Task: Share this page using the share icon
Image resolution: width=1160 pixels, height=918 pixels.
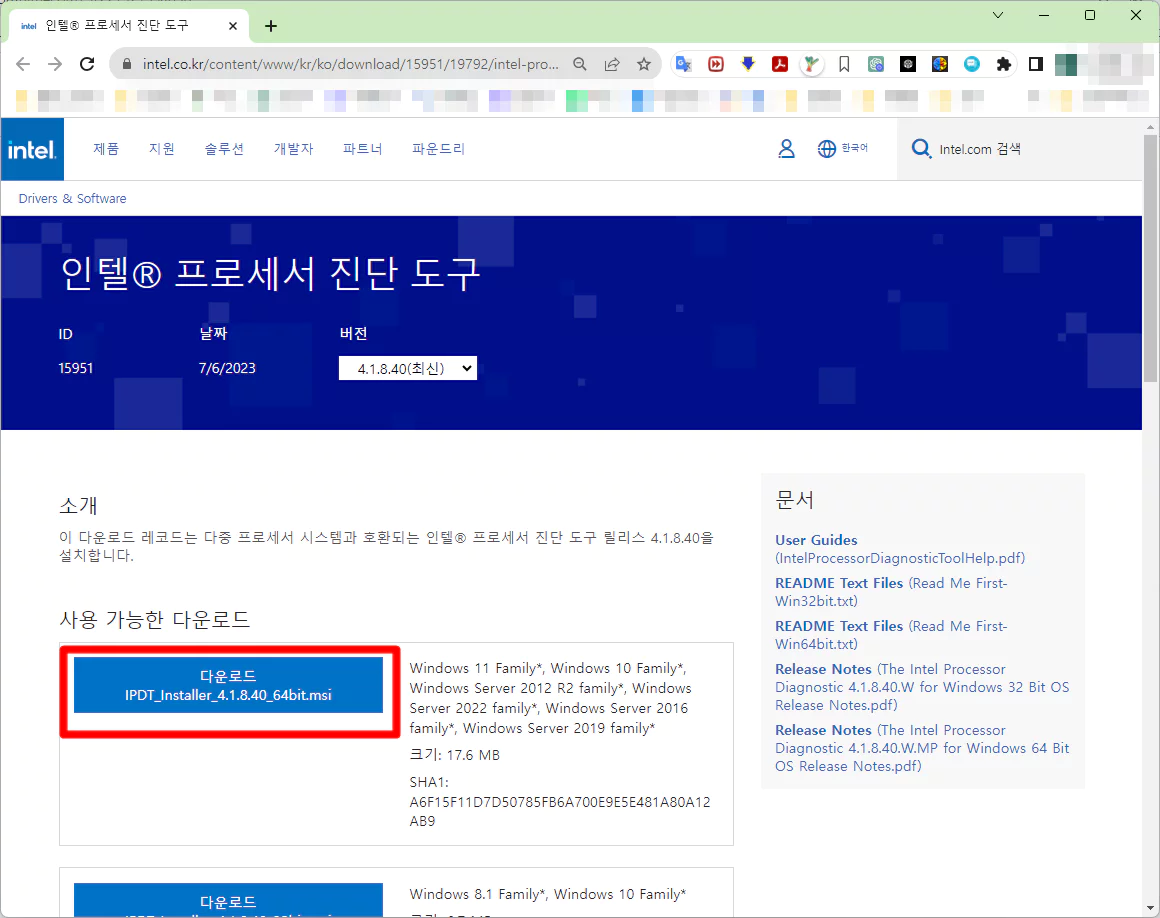Action: pos(612,64)
